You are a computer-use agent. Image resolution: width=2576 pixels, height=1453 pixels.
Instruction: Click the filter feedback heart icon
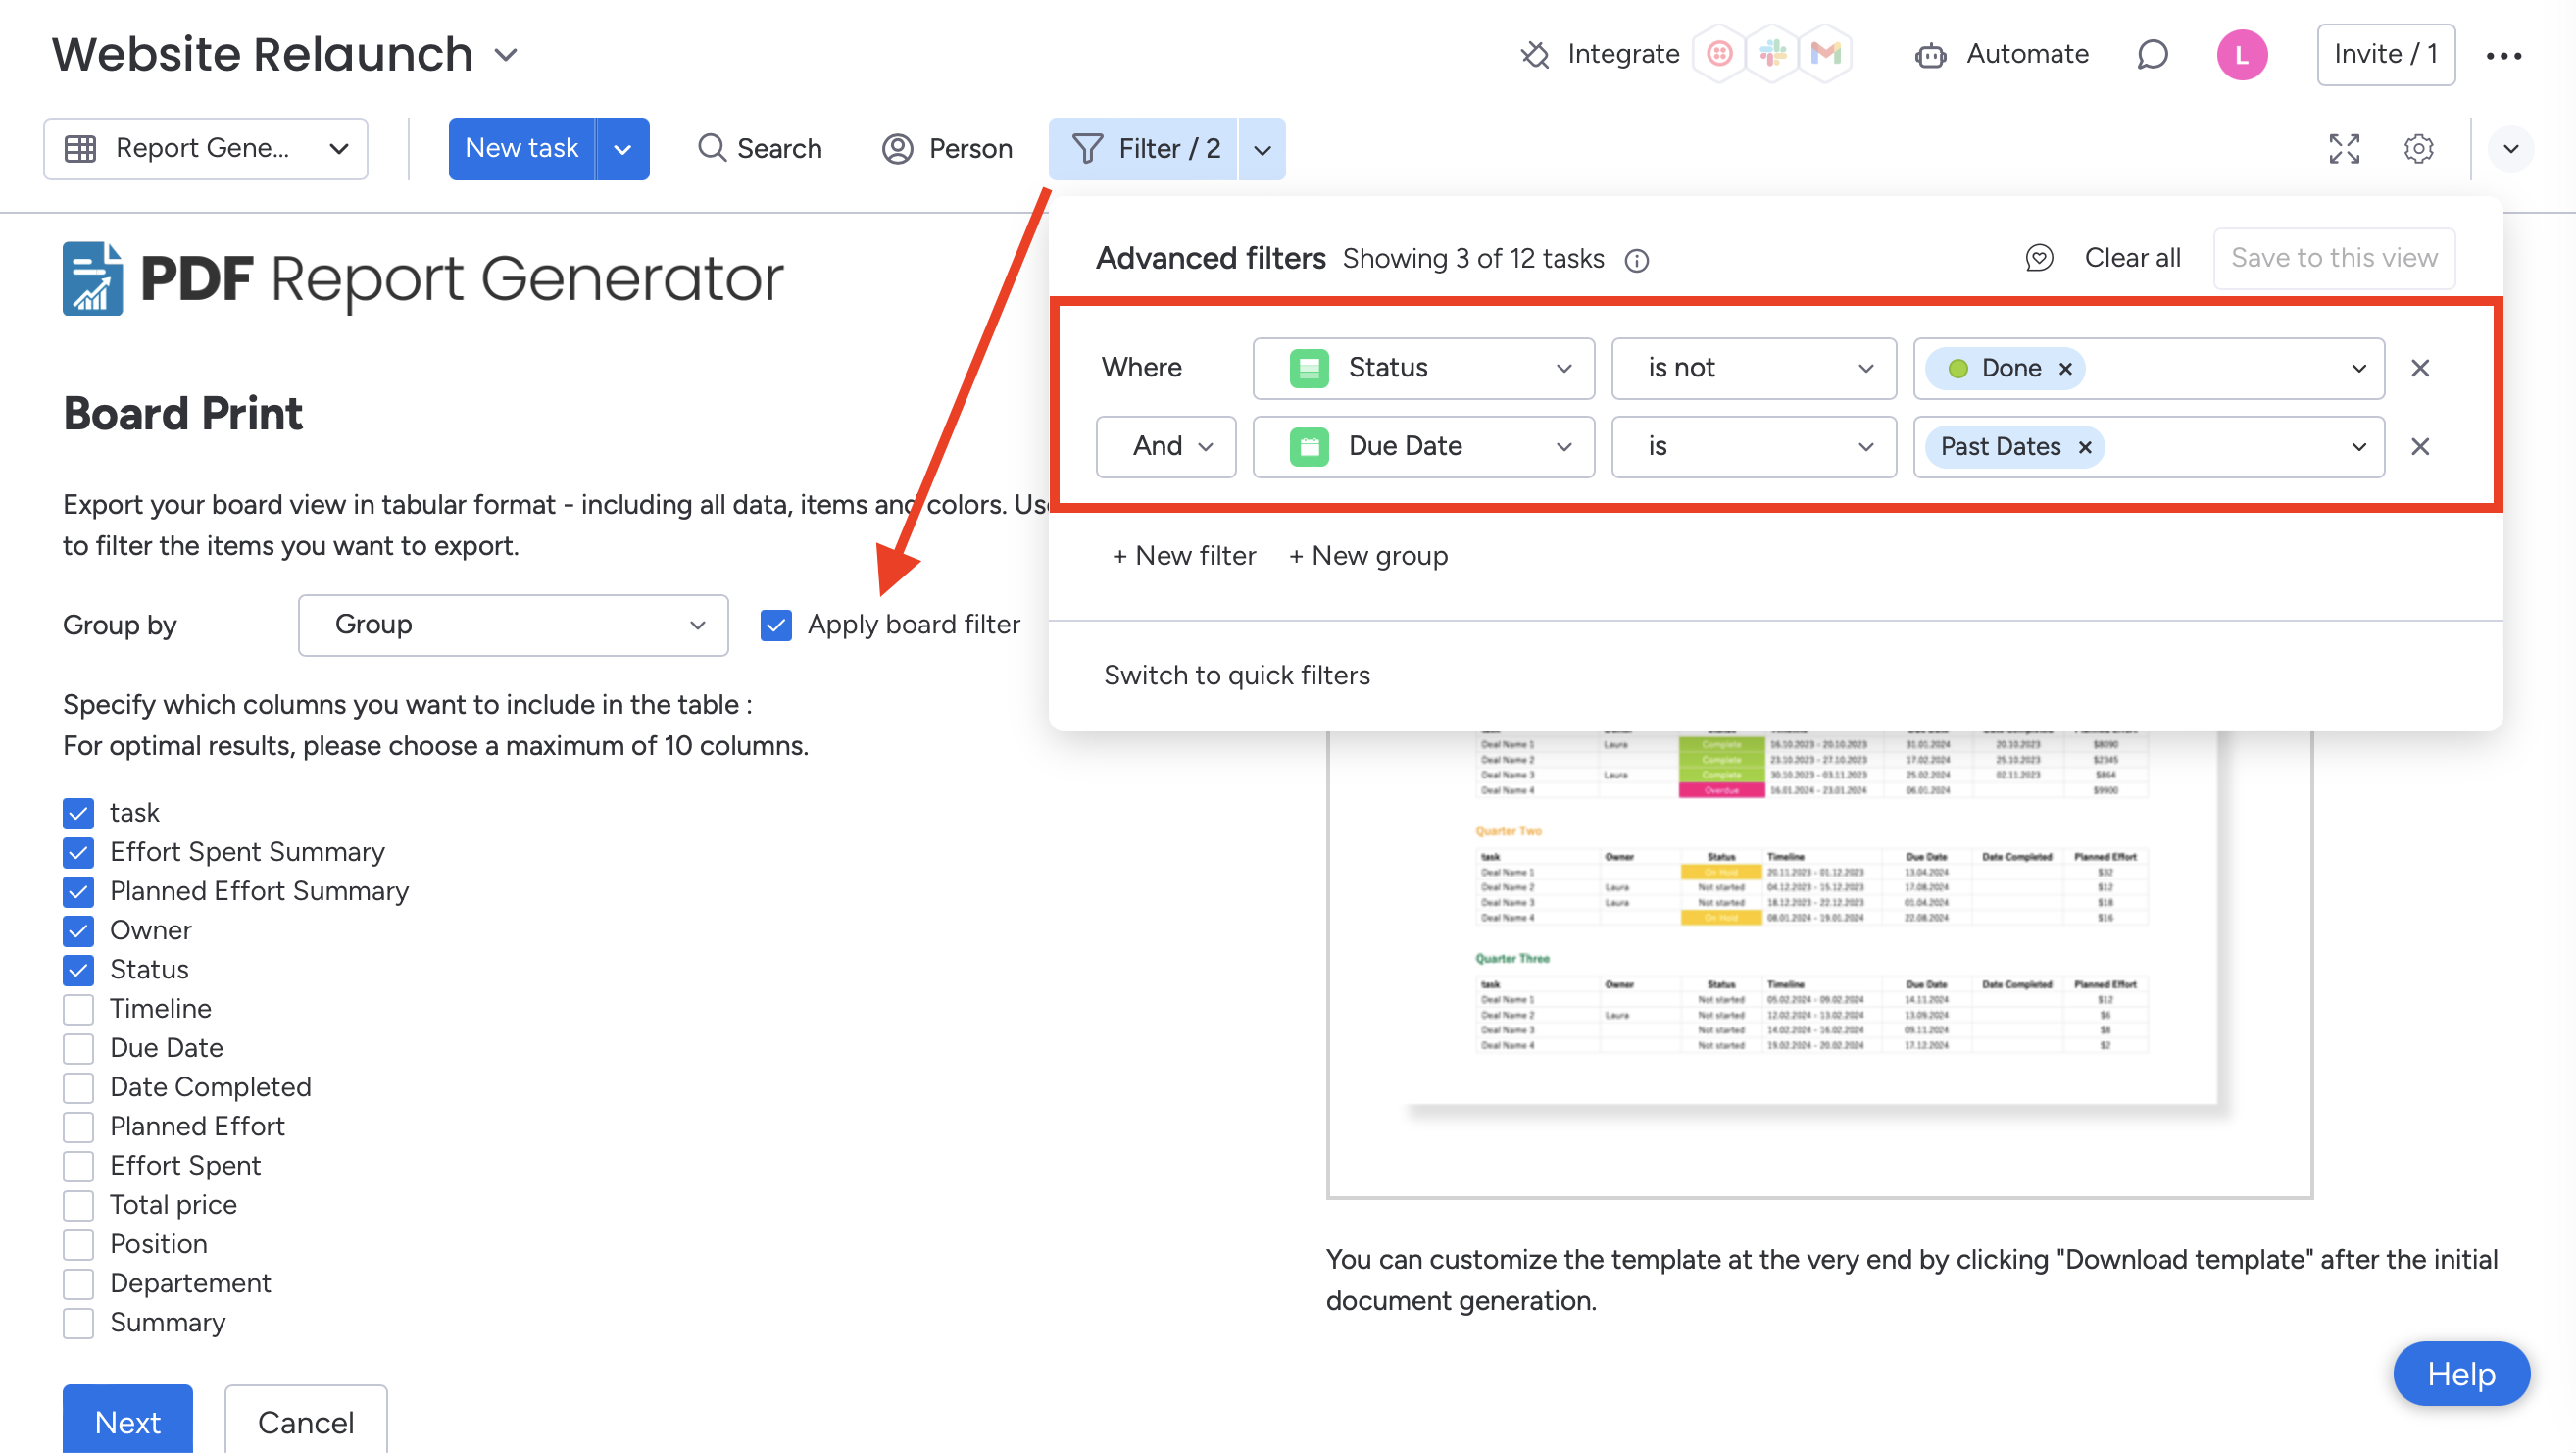coord(2039,258)
